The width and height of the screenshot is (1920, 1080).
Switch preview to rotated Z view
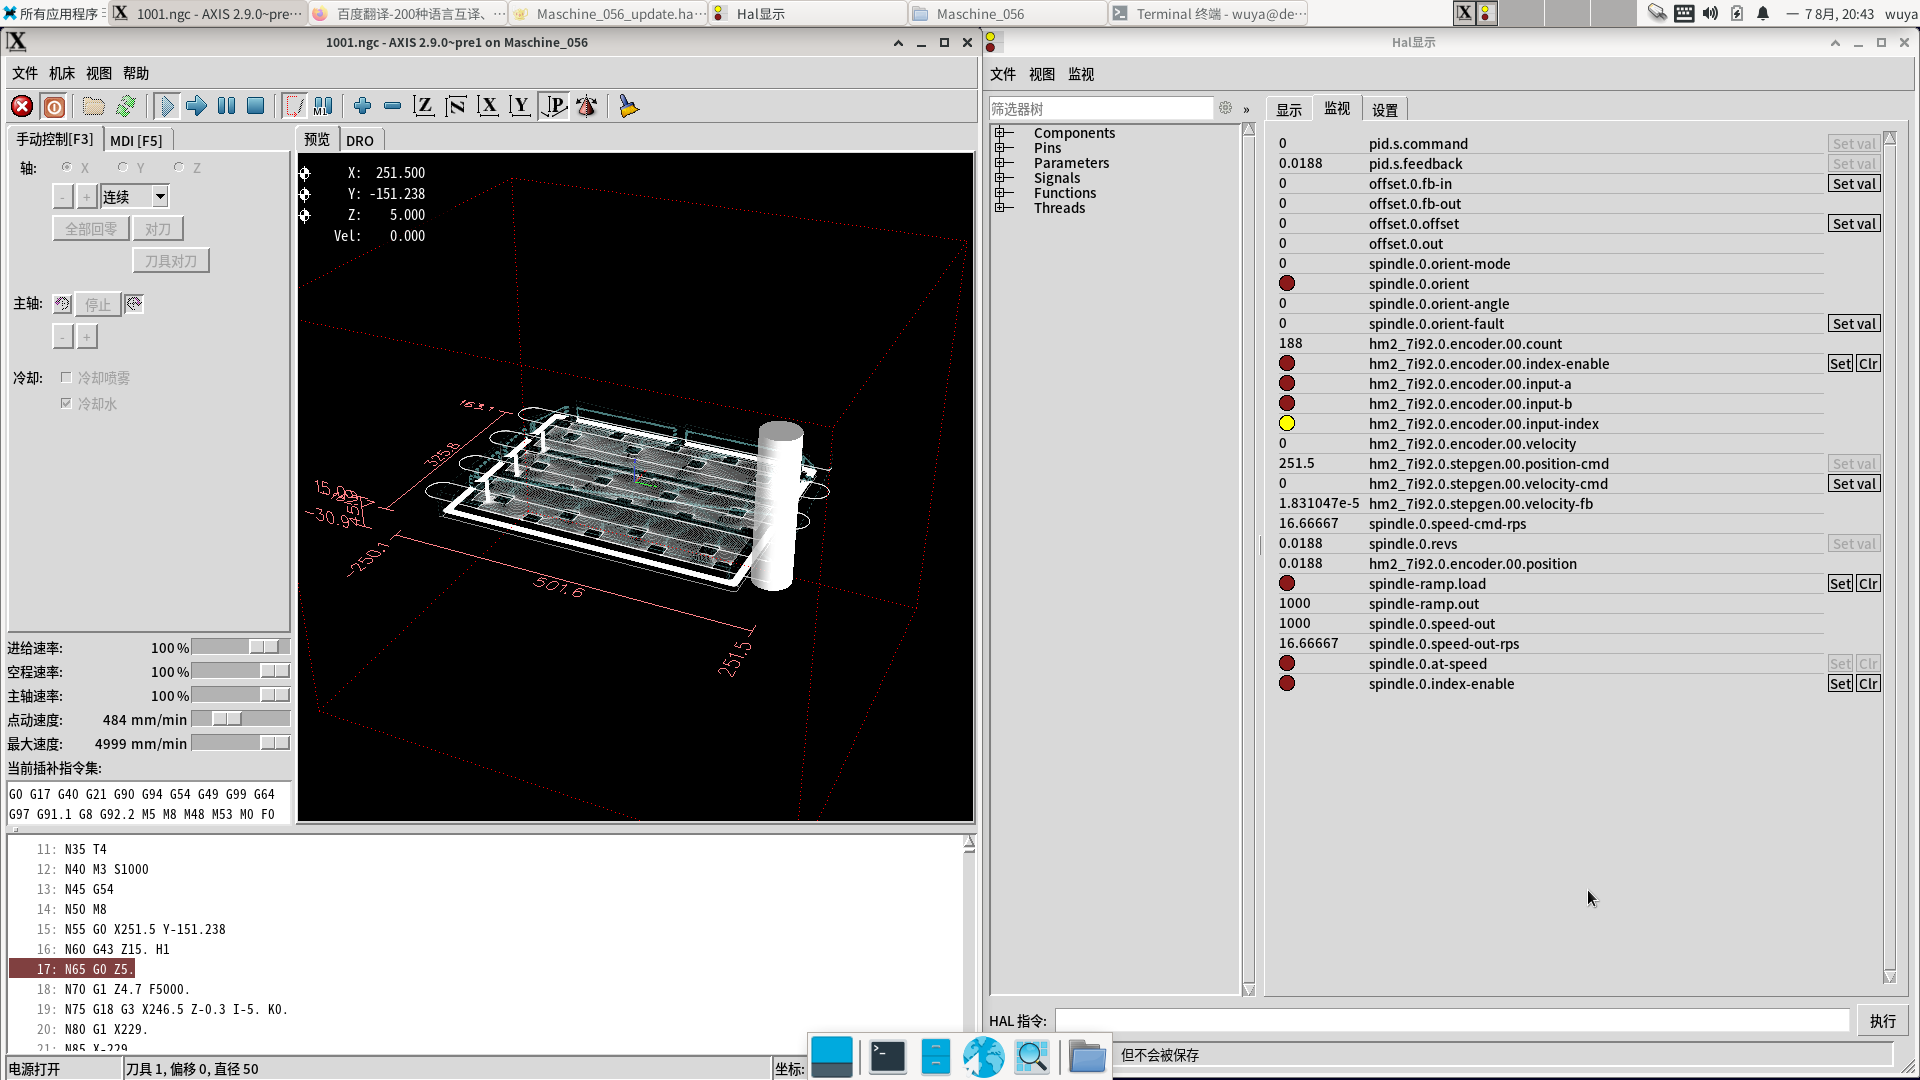coord(456,106)
